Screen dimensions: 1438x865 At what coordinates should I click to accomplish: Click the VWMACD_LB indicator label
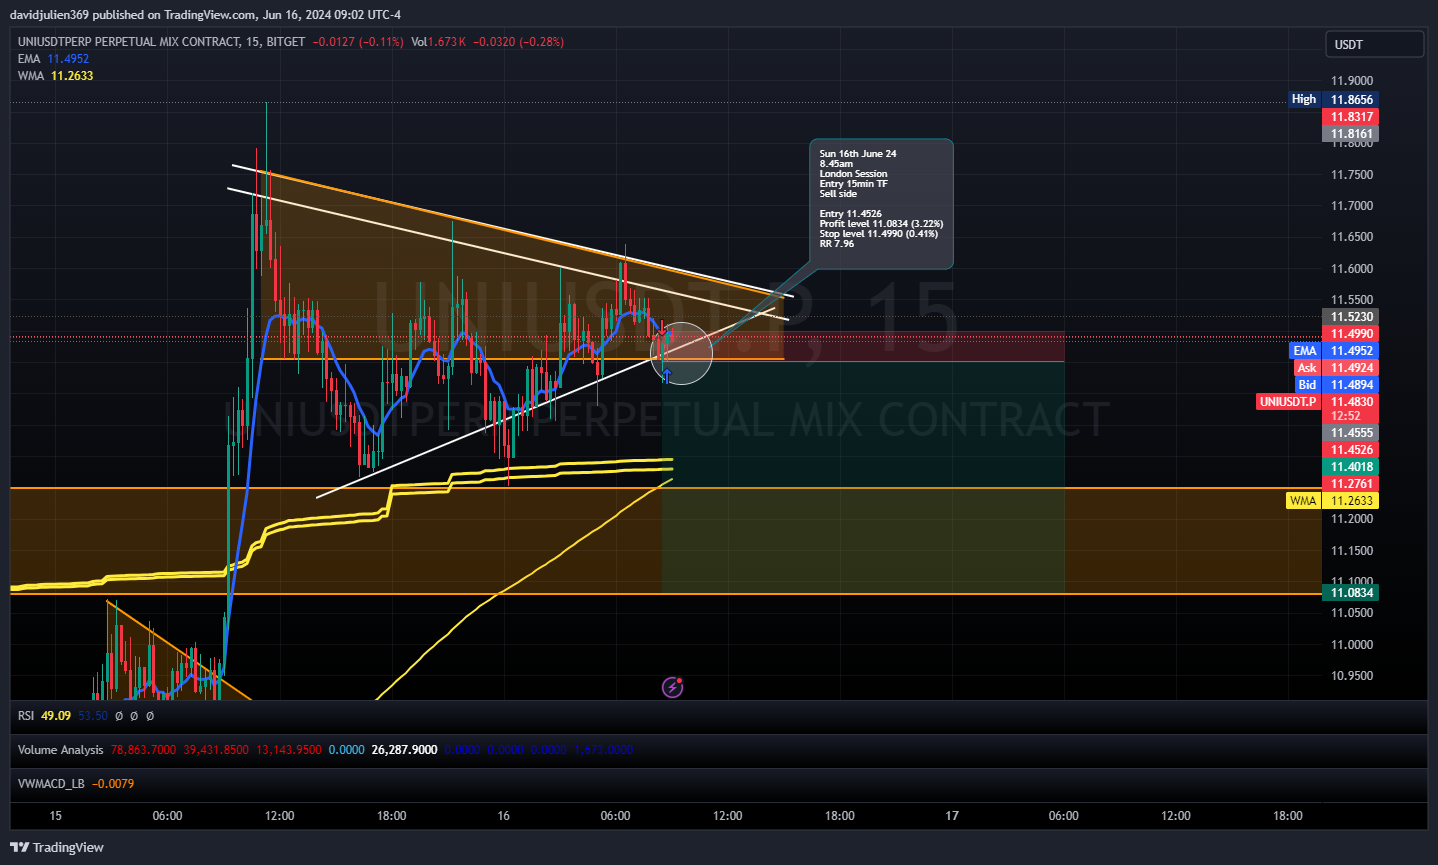click(x=51, y=784)
